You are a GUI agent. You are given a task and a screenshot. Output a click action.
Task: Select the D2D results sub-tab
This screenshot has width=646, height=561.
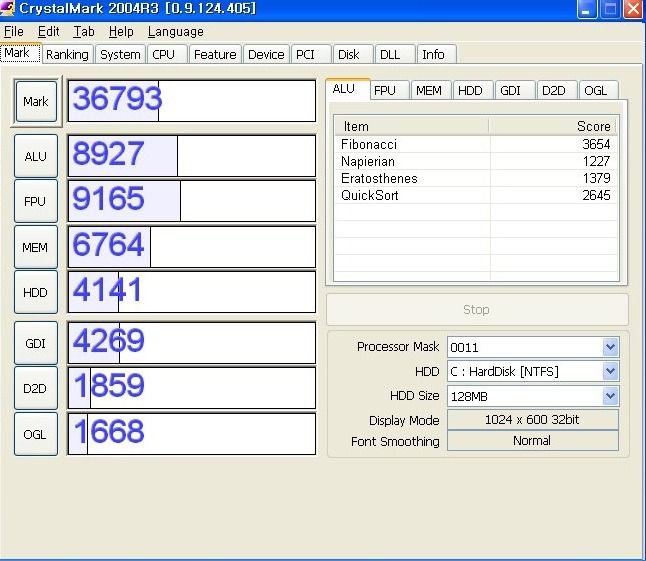[557, 90]
